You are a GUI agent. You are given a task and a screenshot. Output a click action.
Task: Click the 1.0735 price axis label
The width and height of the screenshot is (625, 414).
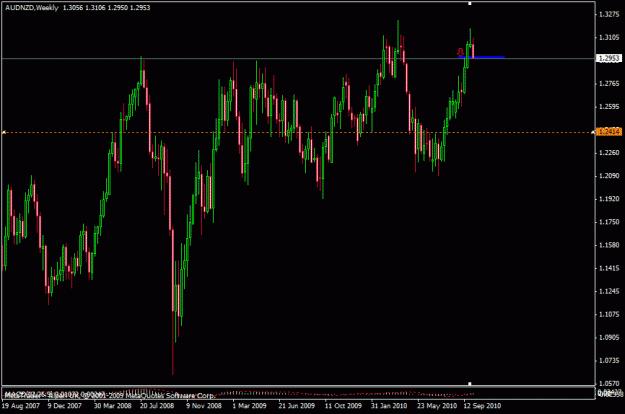coord(609,361)
